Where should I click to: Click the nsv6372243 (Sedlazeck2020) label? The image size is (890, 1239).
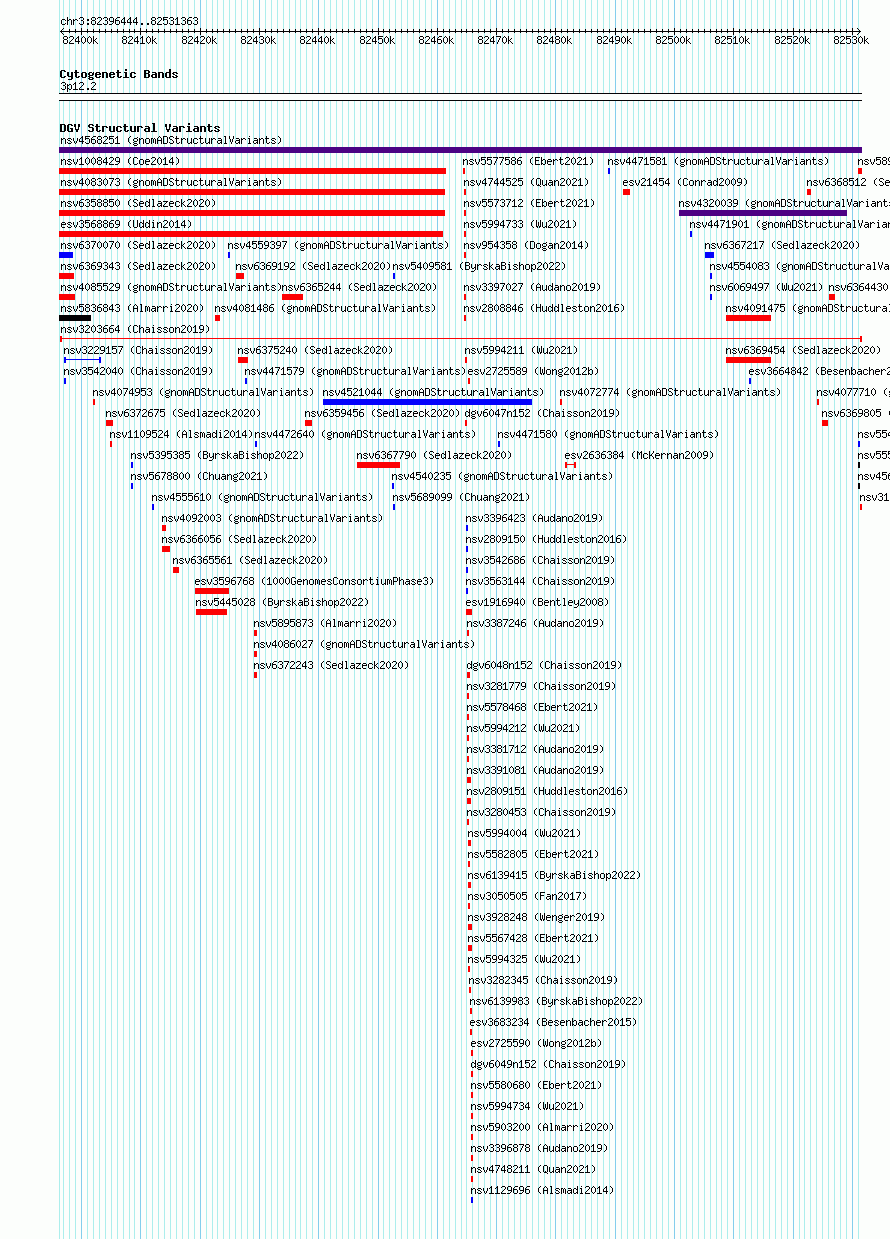click(x=331, y=665)
